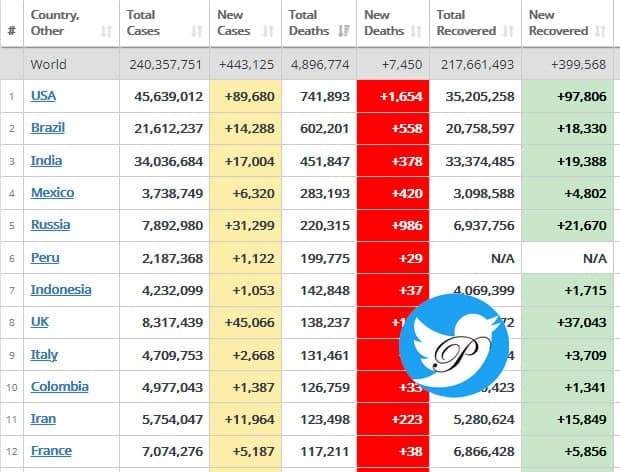Select the India link
The height and width of the screenshot is (472, 620).
44,160
